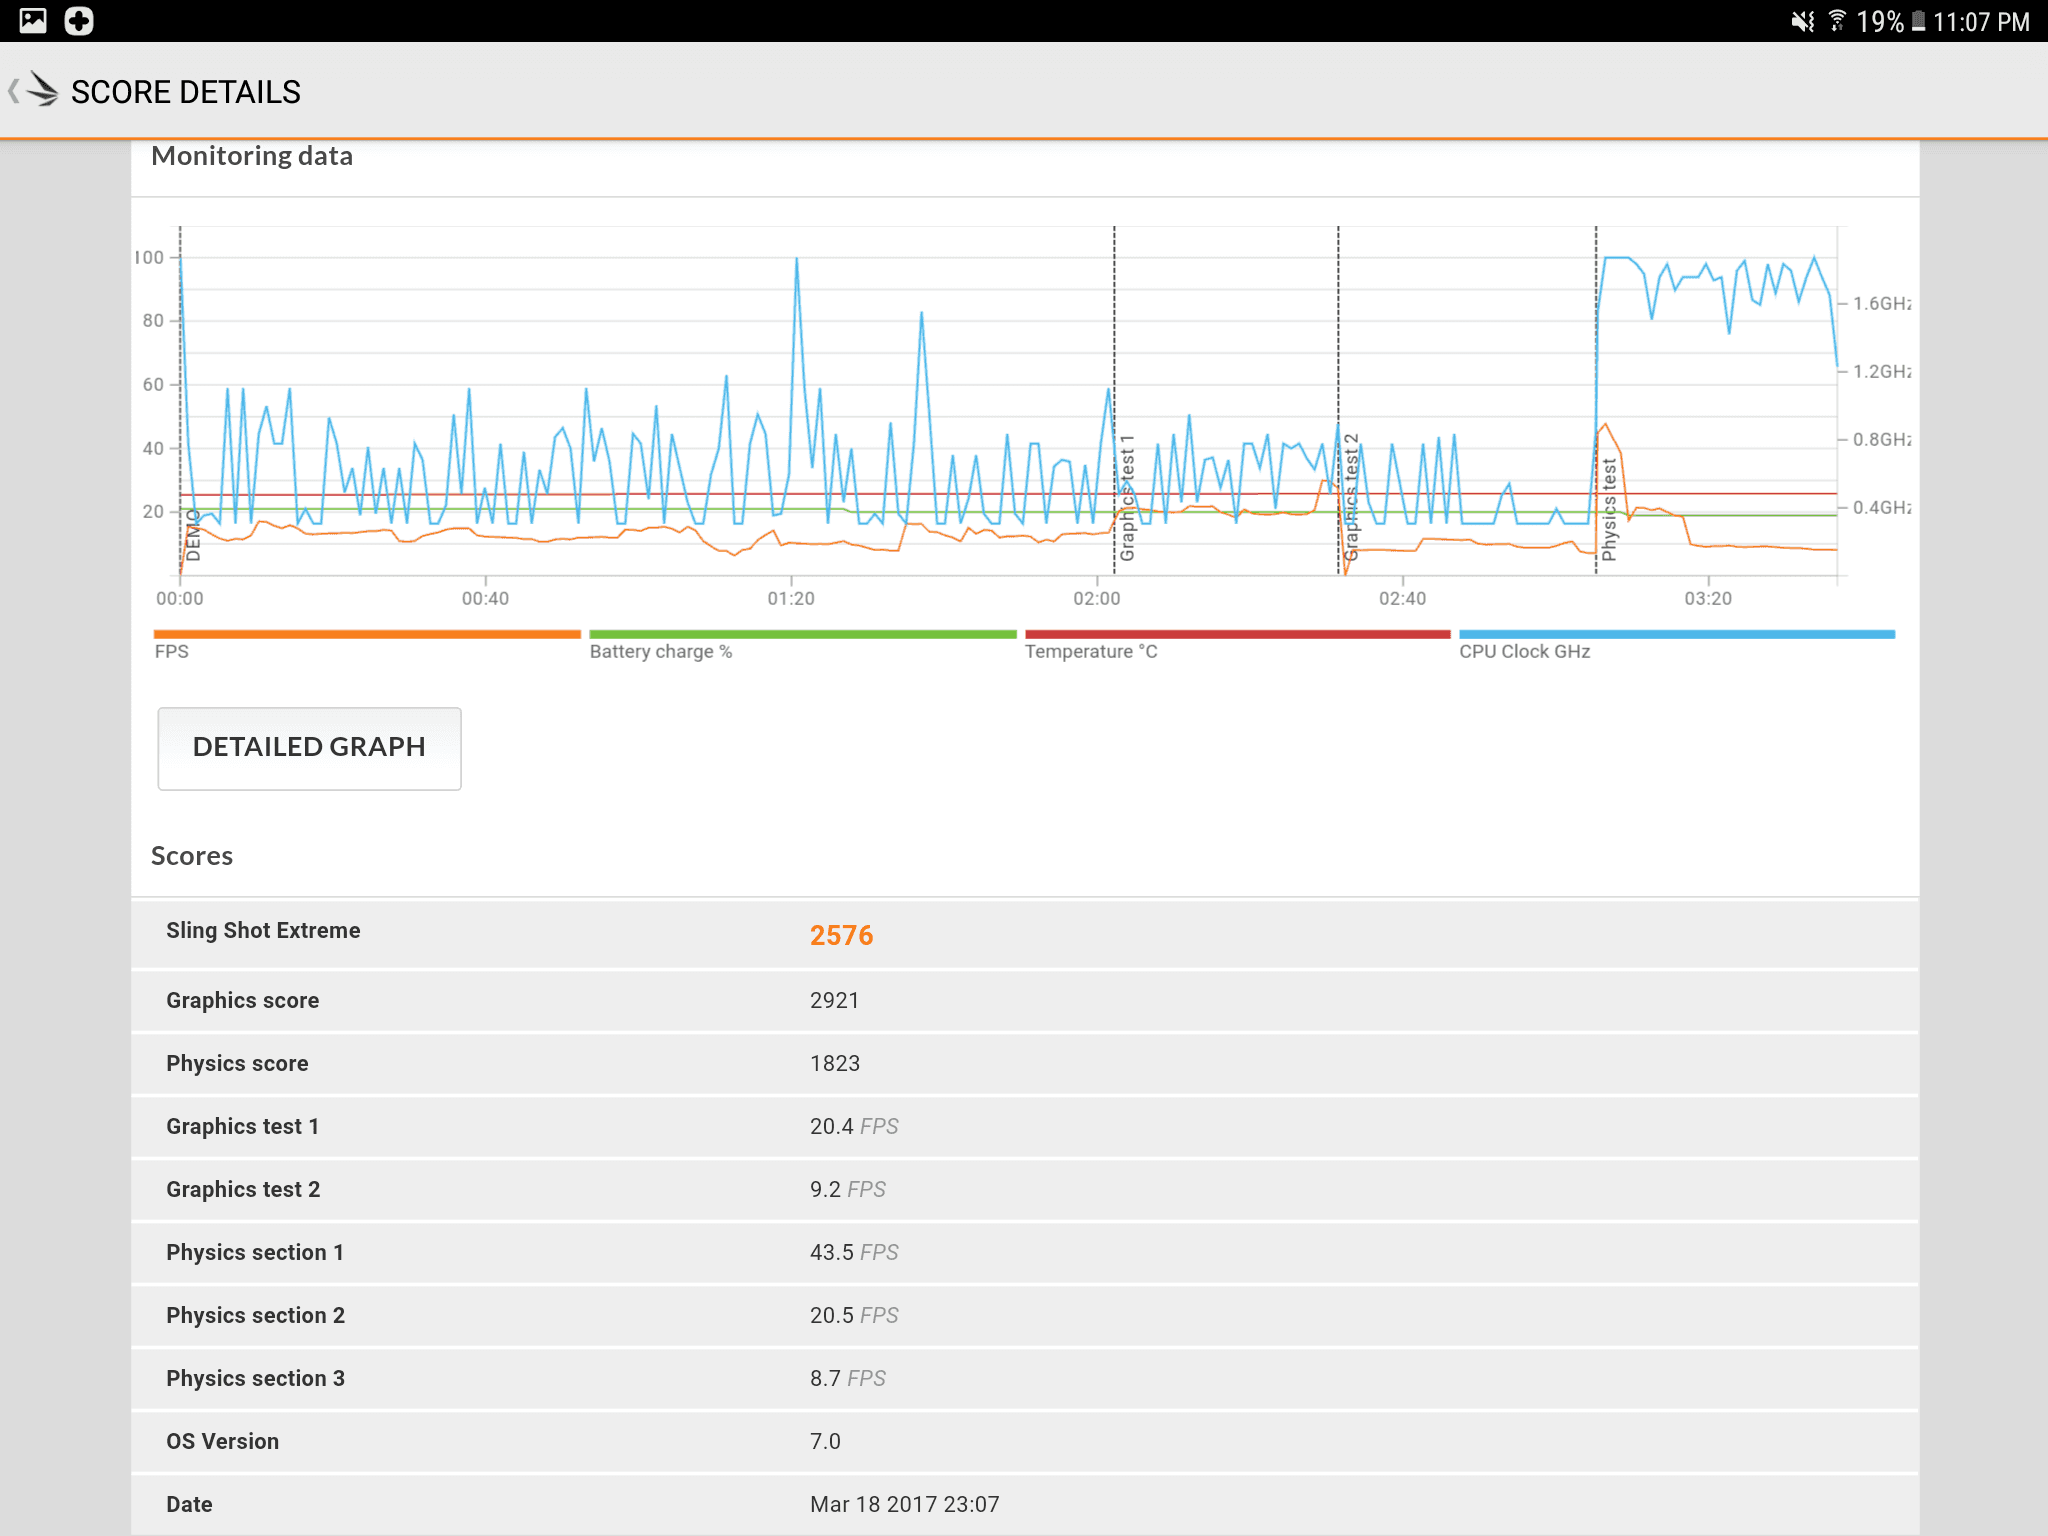Tap the 1823 physics score value
This screenshot has width=2048, height=1536.
pos(835,1064)
